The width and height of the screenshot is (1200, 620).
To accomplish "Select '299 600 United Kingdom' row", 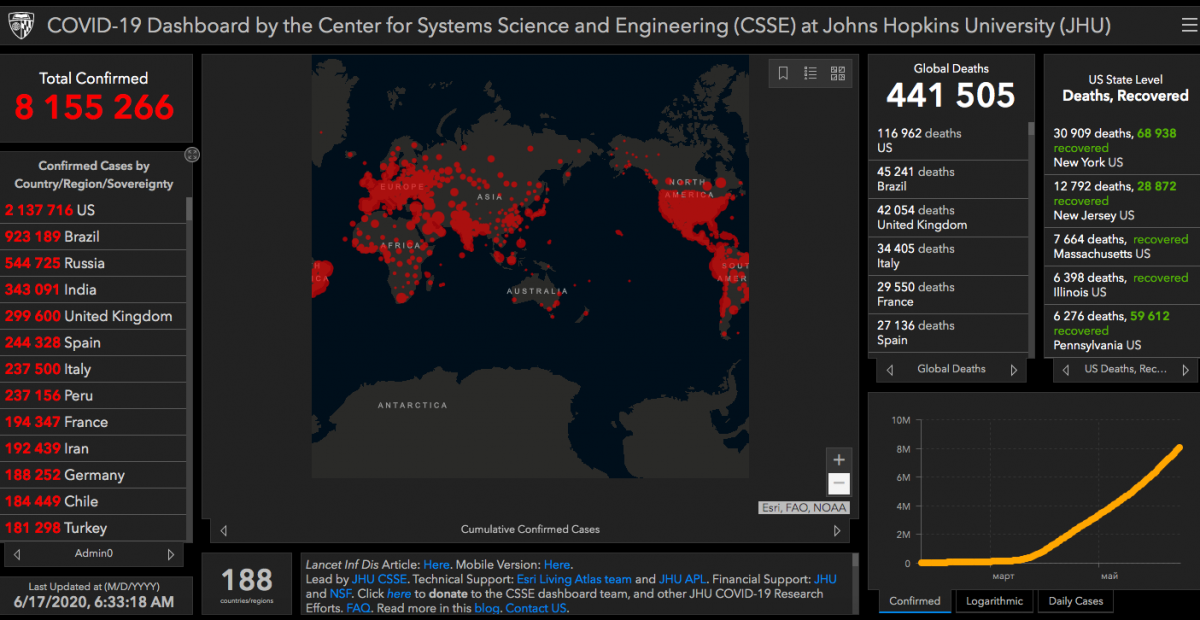I will [x=93, y=316].
